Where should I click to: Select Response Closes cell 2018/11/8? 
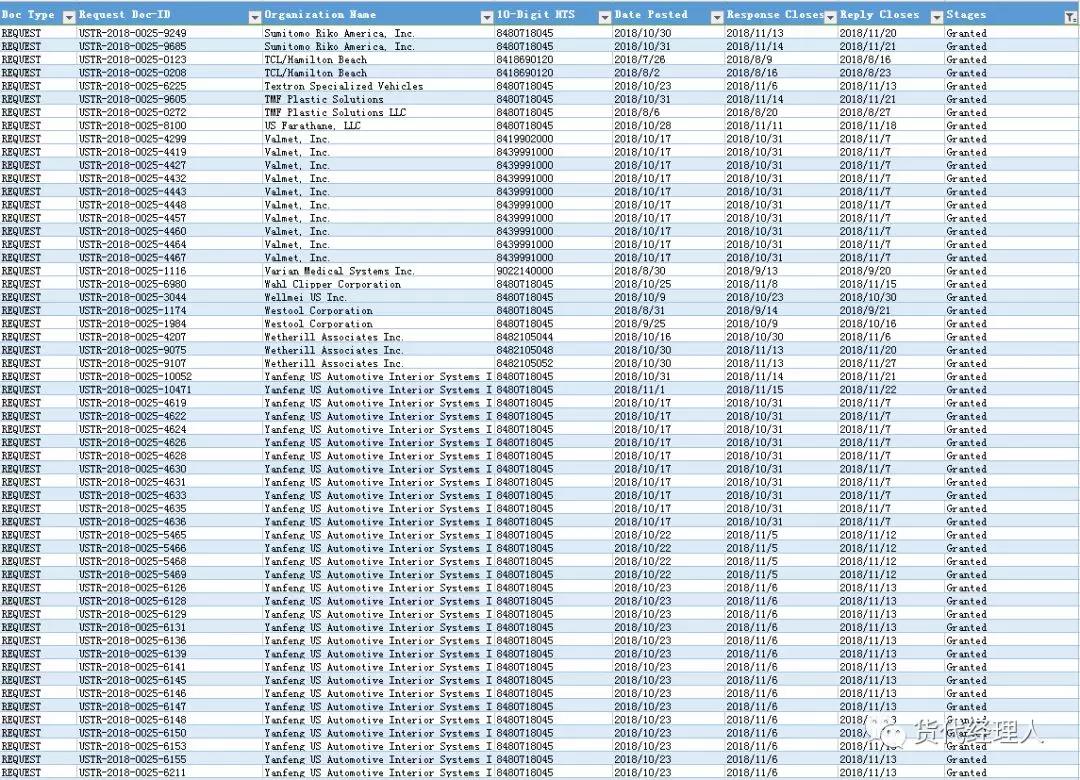(781, 284)
